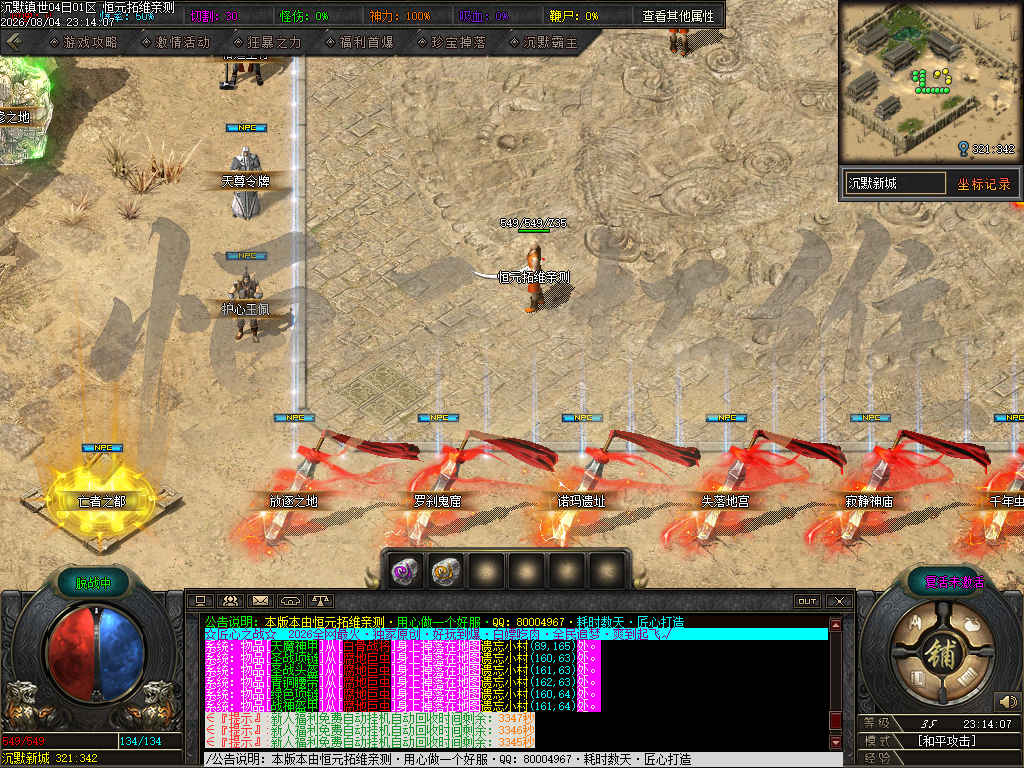Viewport: 1024px width, 768px height.
Task: Open the group/team icon in chat toolbar
Action: coord(231,600)
